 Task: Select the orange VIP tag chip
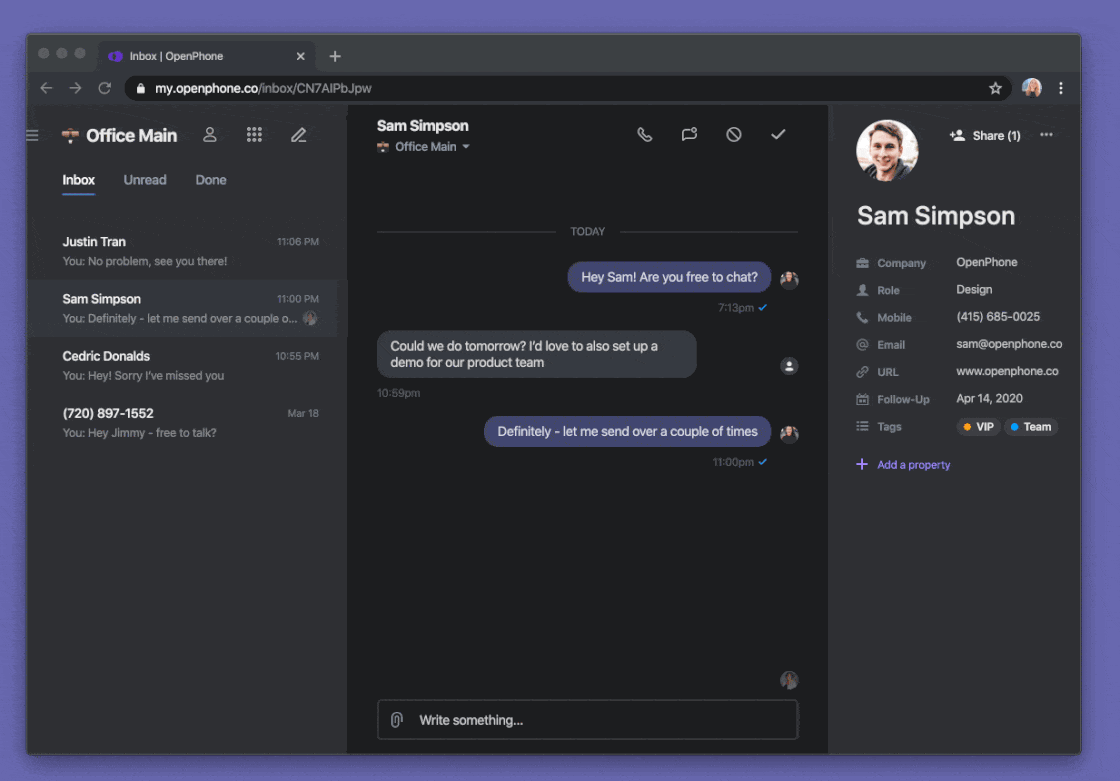pyautogui.click(x=978, y=426)
